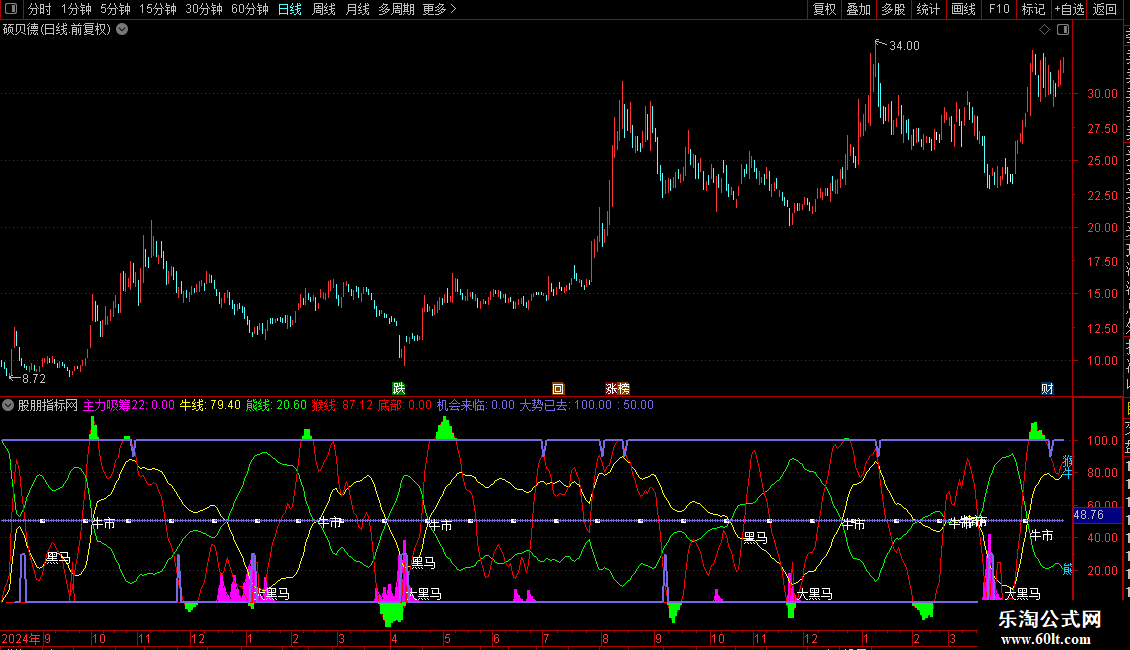Expand dropdown next to 硕贝德 title
The image size is (1130, 650).
(x=123, y=30)
